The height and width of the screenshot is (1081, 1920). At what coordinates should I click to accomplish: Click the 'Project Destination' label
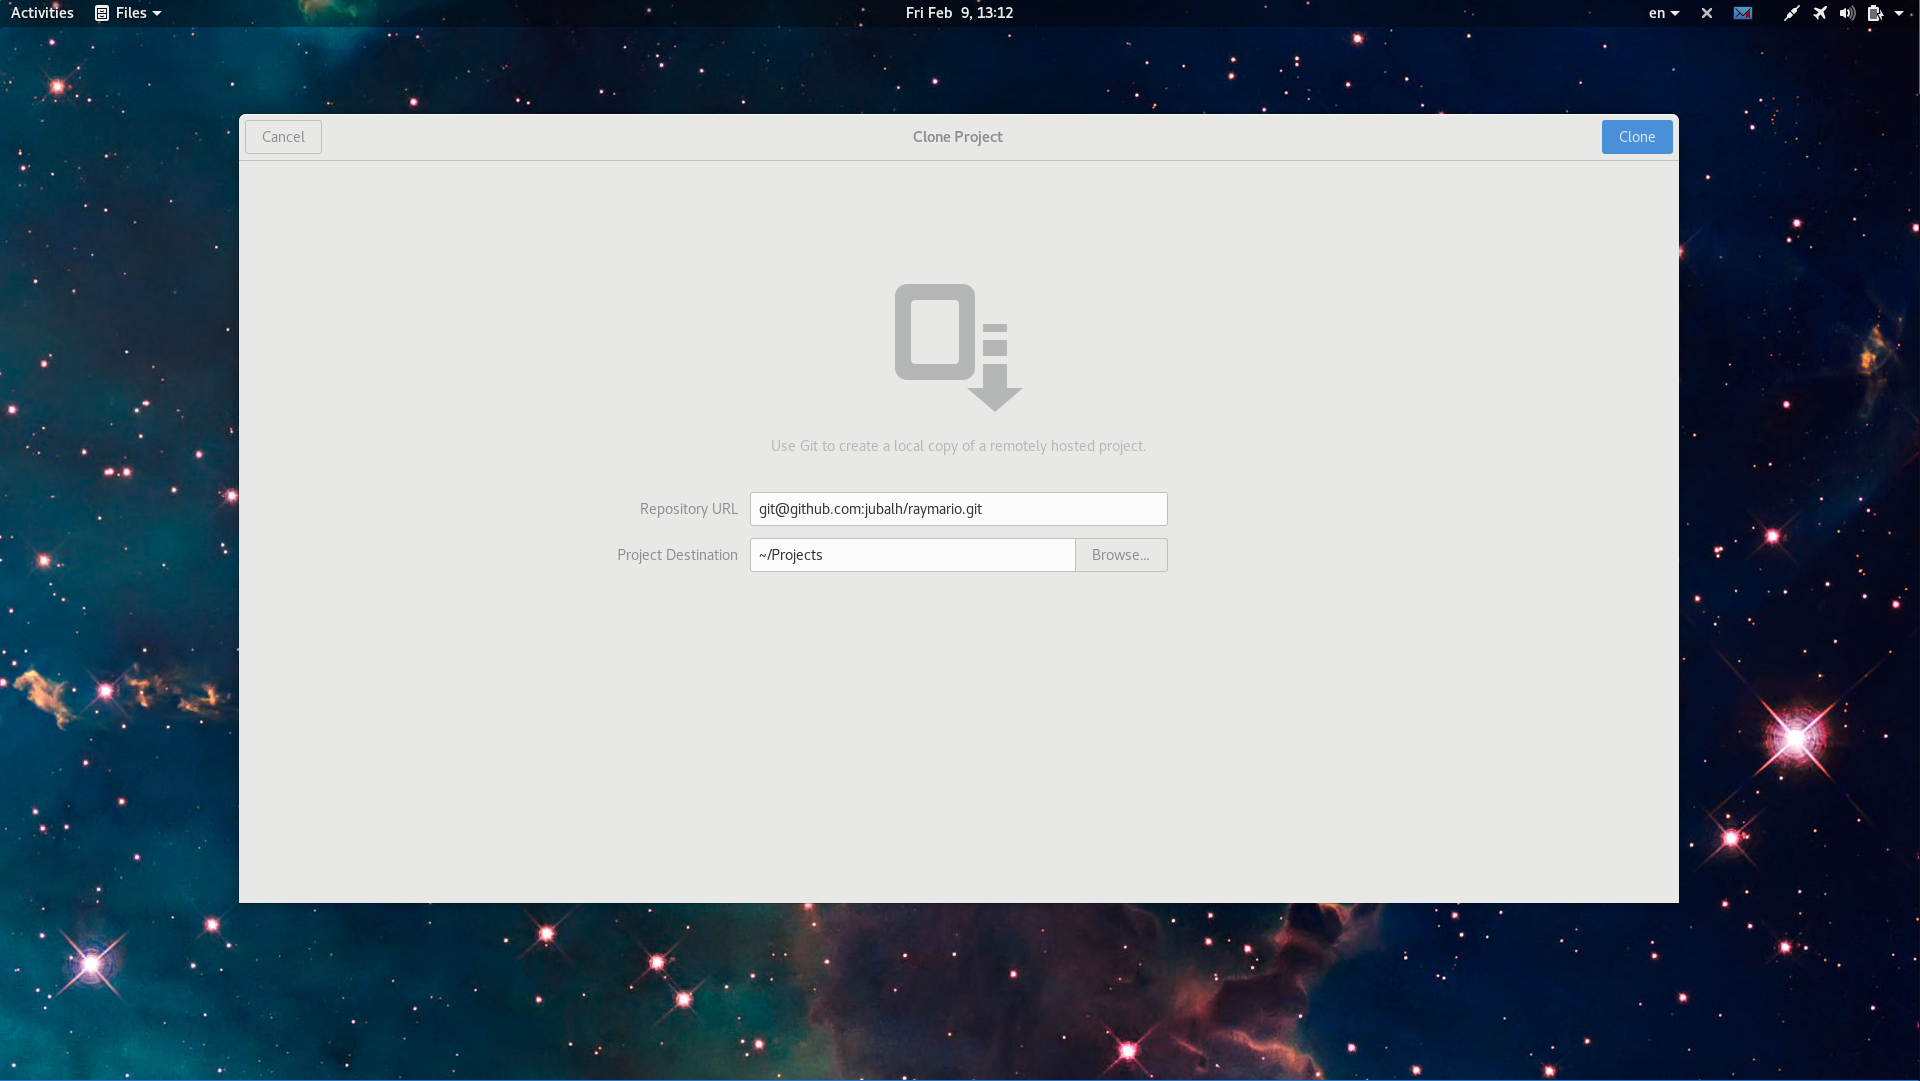677,555
